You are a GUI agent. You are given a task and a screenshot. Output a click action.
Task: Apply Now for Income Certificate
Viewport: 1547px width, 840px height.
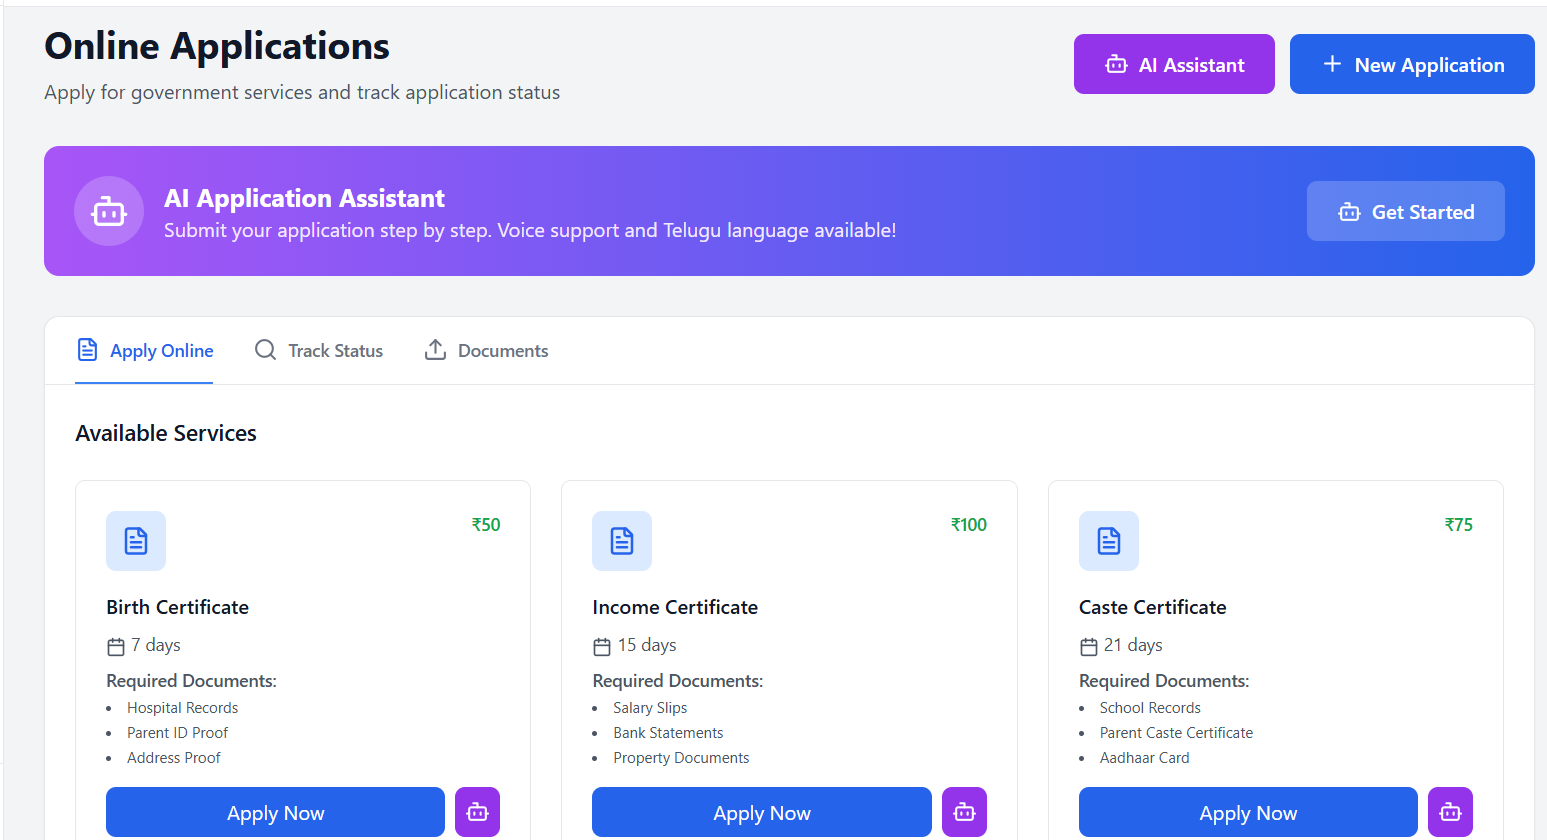tap(762, 812)
